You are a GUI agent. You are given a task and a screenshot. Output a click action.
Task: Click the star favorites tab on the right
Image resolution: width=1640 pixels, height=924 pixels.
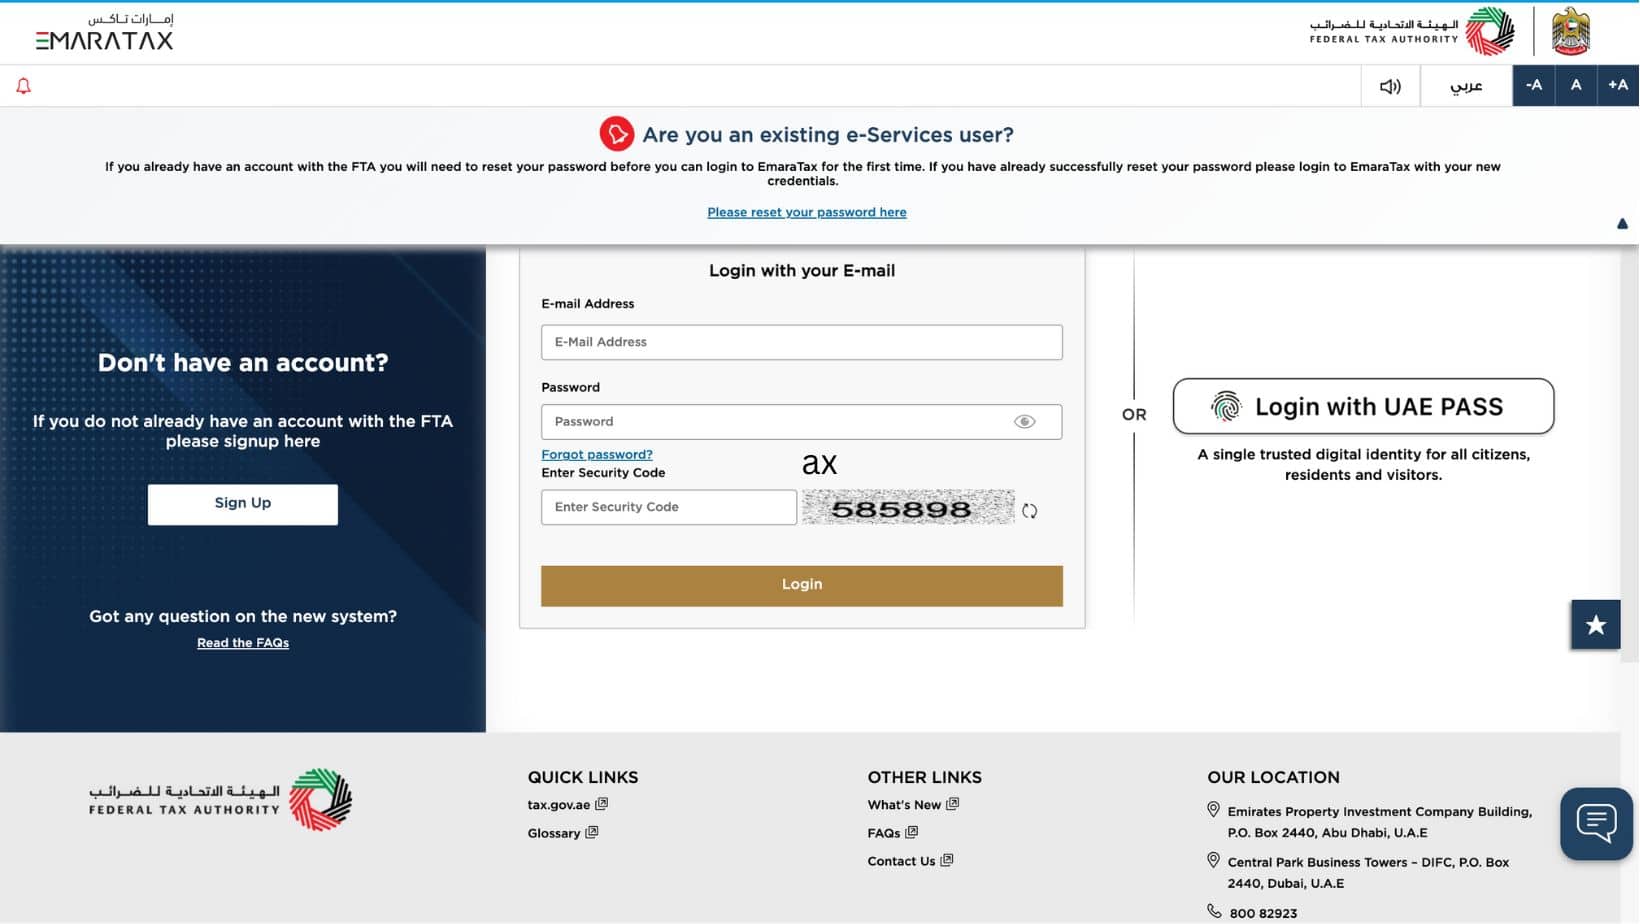(1596, 624)
